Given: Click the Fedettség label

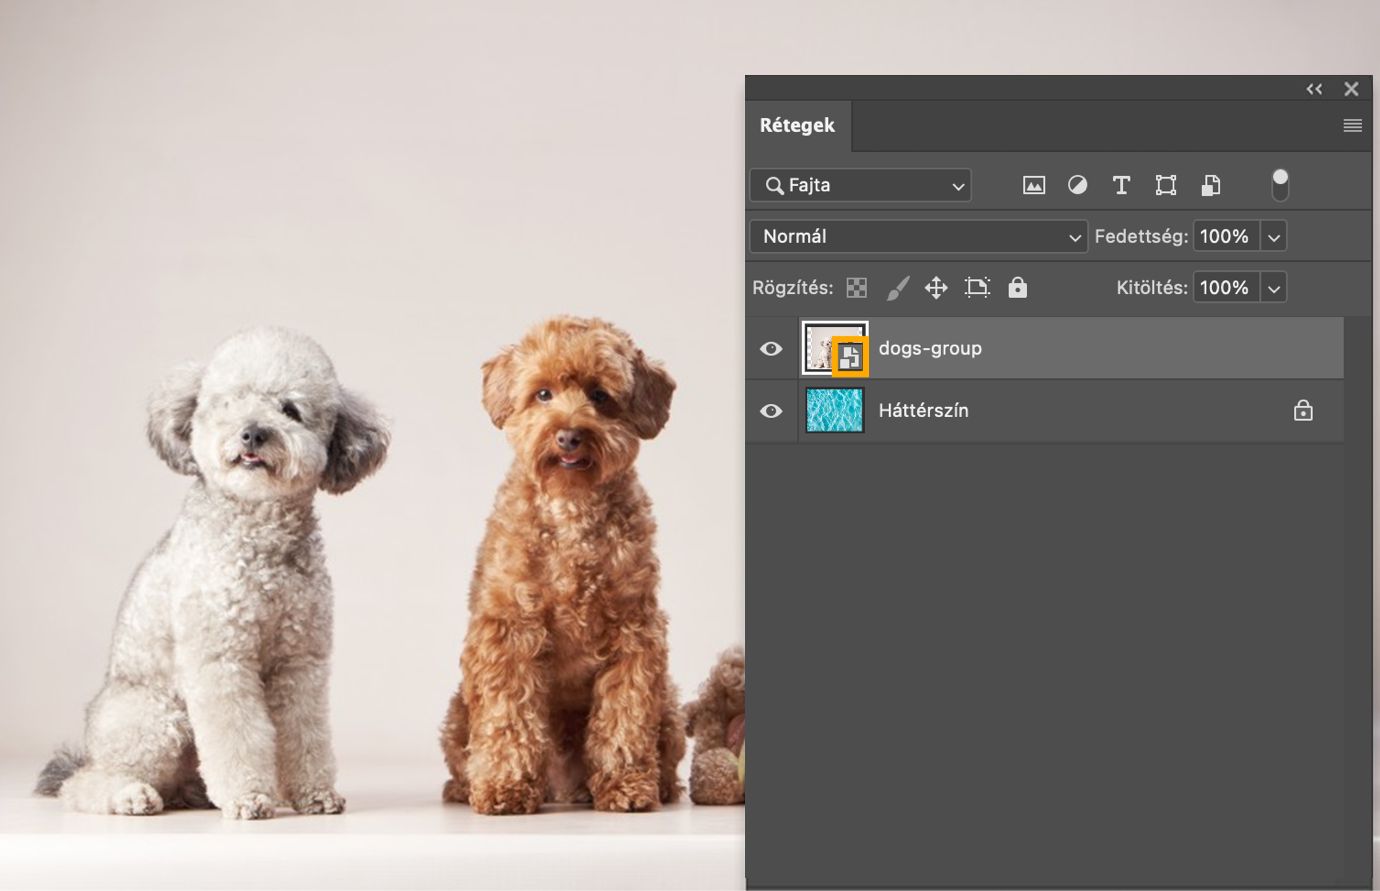Looking at the screenshot, I should pyautogui.click(x=1141, y=237).
